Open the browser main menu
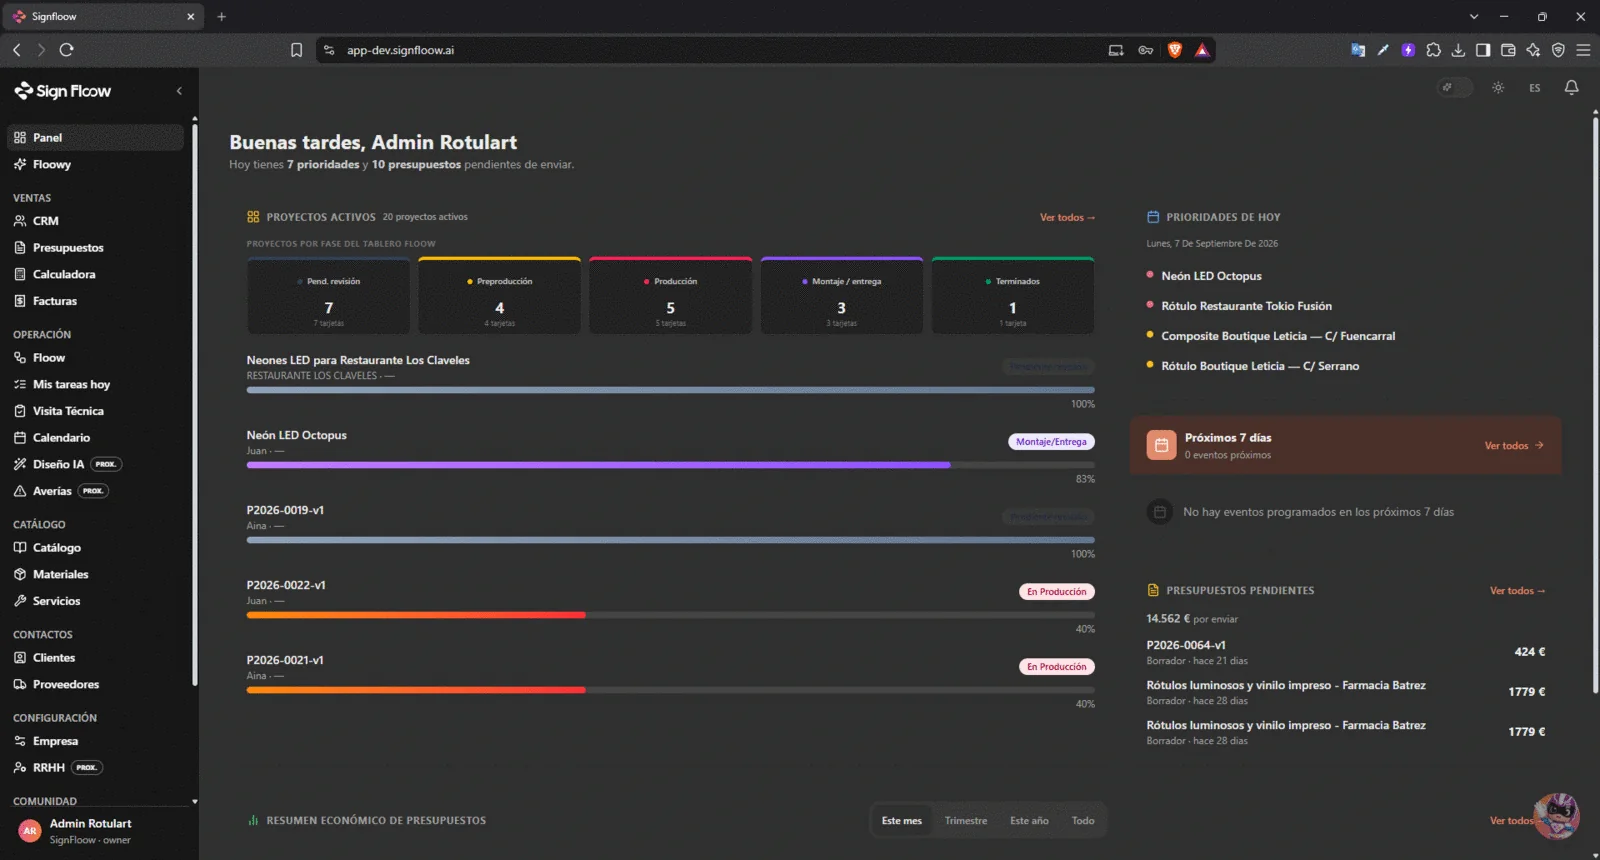 point(1583,50)
